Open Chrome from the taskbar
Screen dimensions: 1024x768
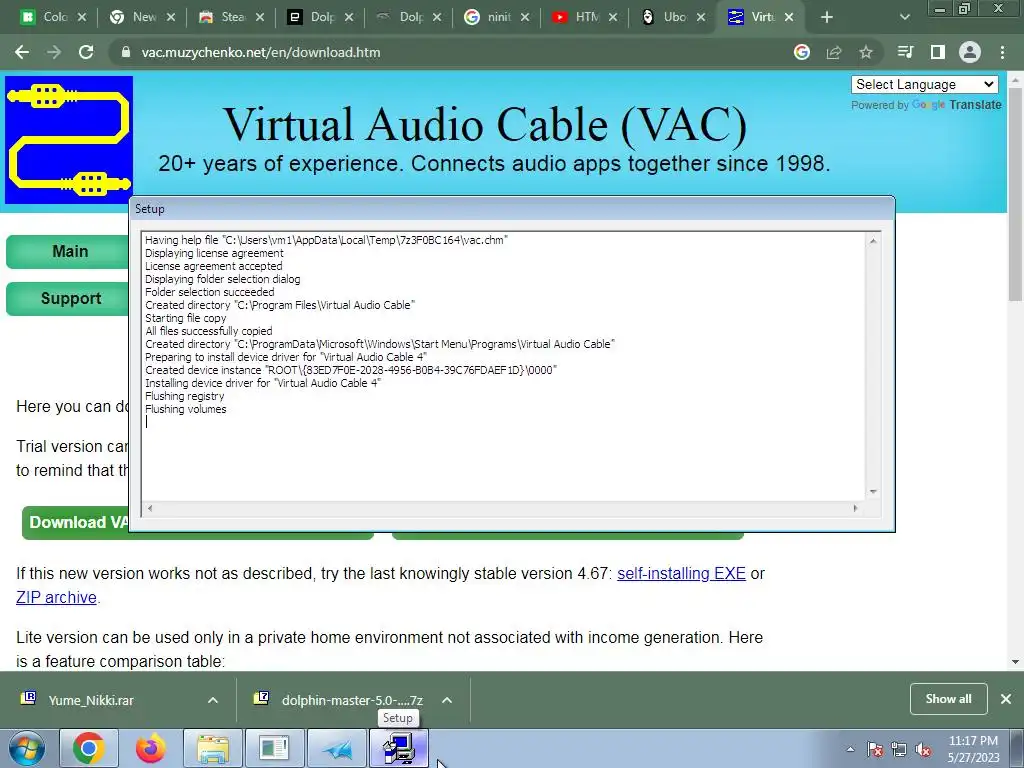pyautogui.click(x=89, y=748)
